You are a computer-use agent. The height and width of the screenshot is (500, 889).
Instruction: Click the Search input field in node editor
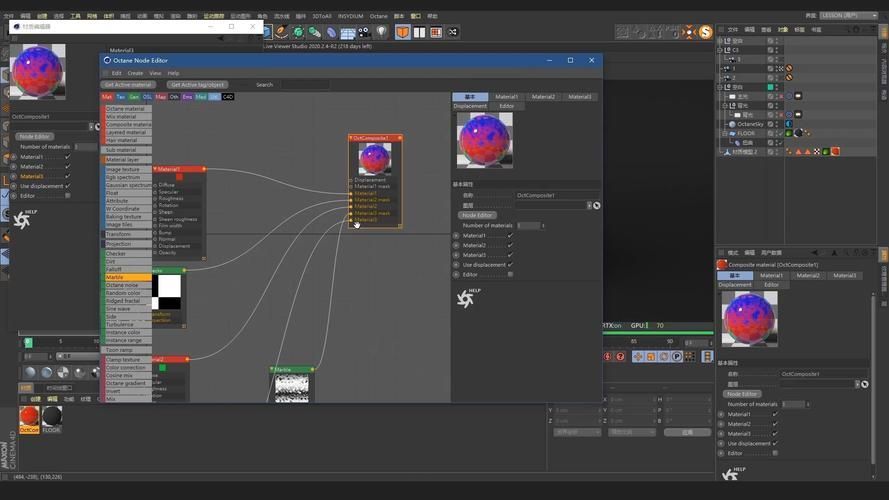[x=305, y=84]
